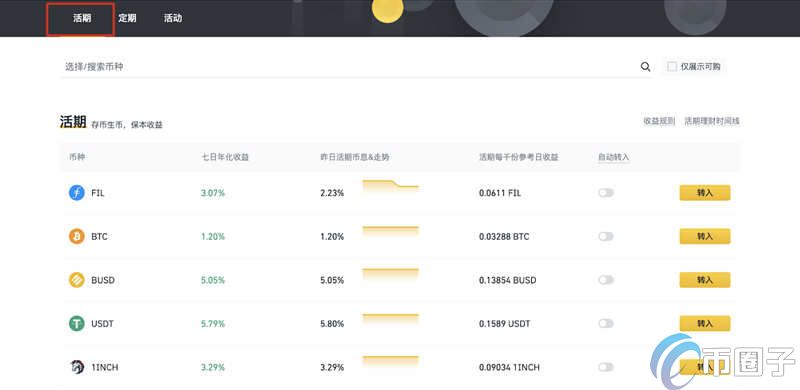Open the USDT yield trend chart
800x390 pixels.
390,320
